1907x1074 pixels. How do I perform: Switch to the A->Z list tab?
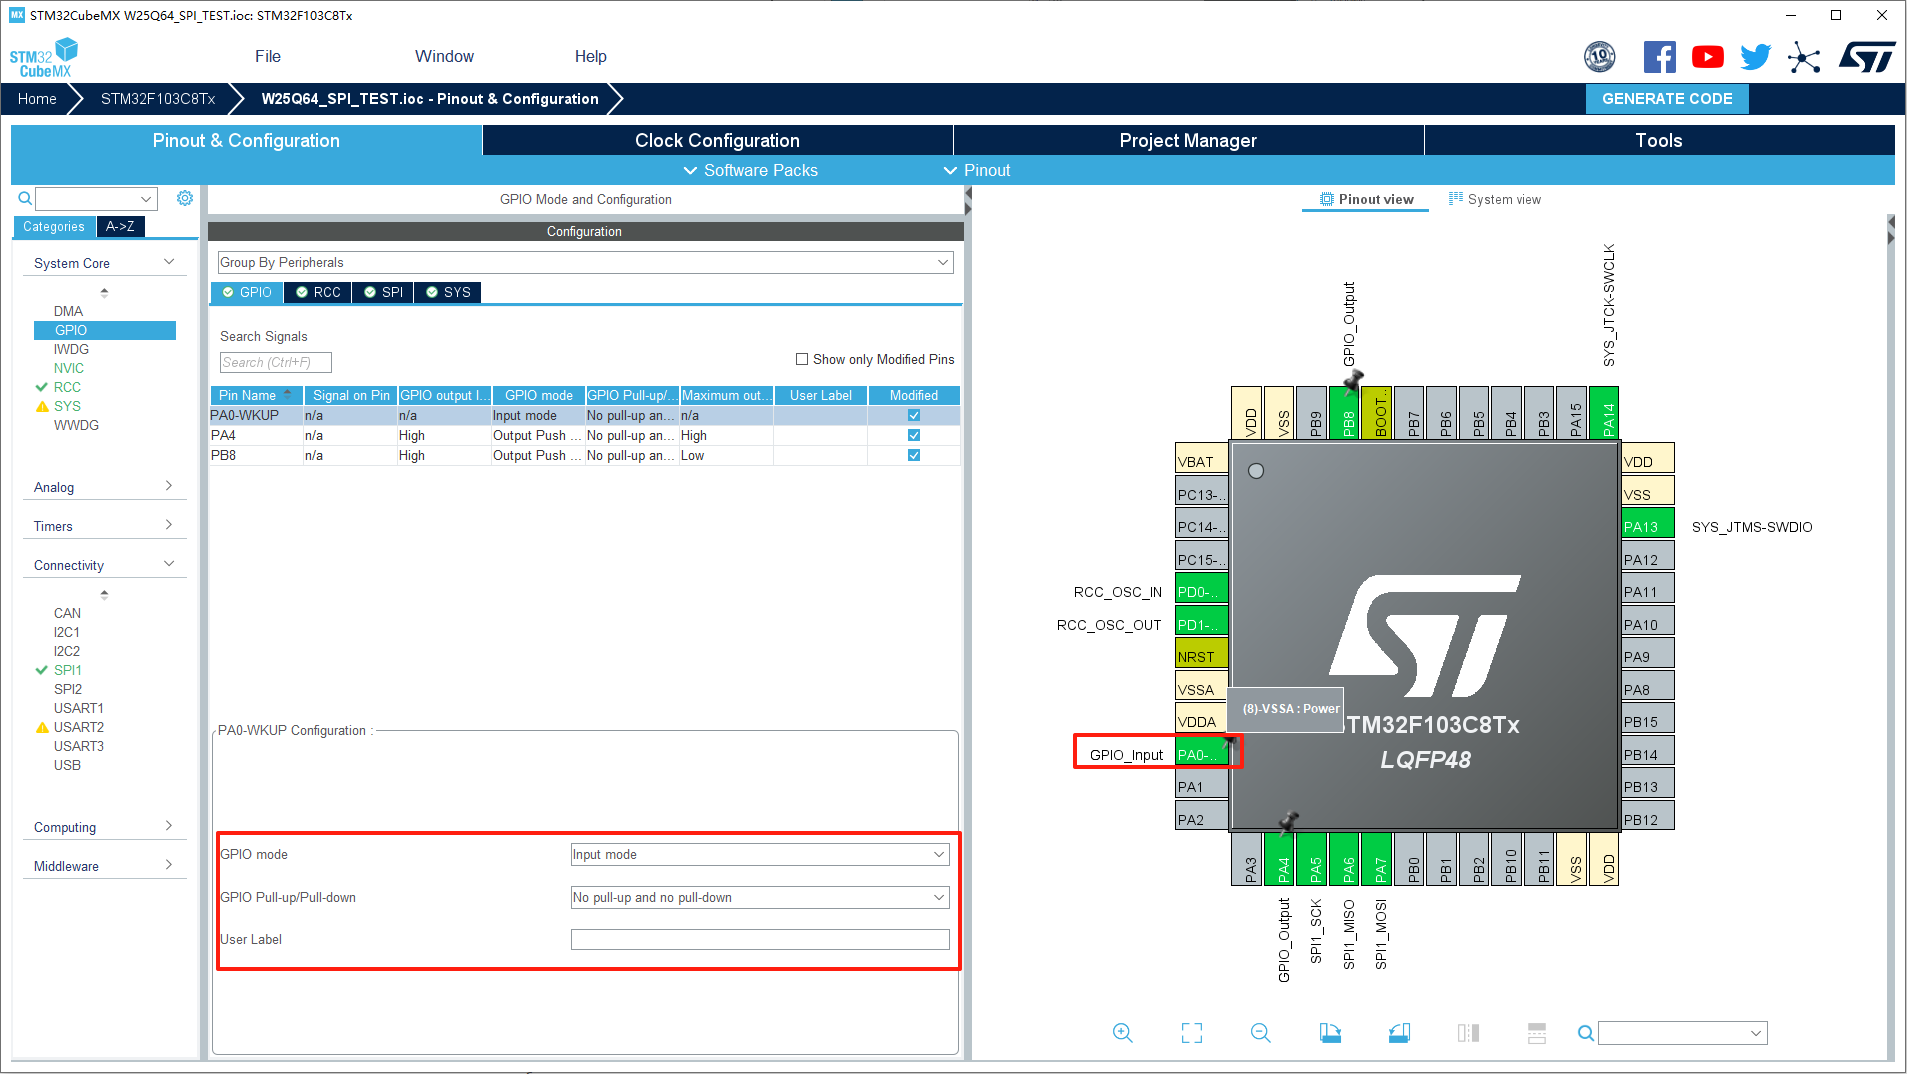[120, 227]
